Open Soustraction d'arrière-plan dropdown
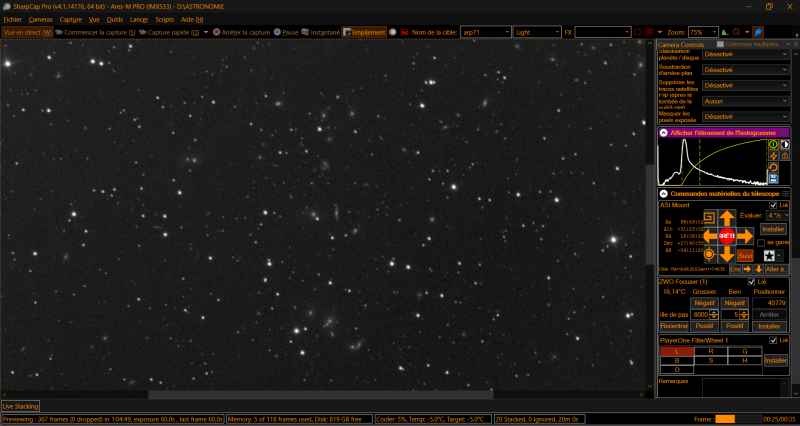This screenshot has height=426, width=800. (x=746, y=70)
